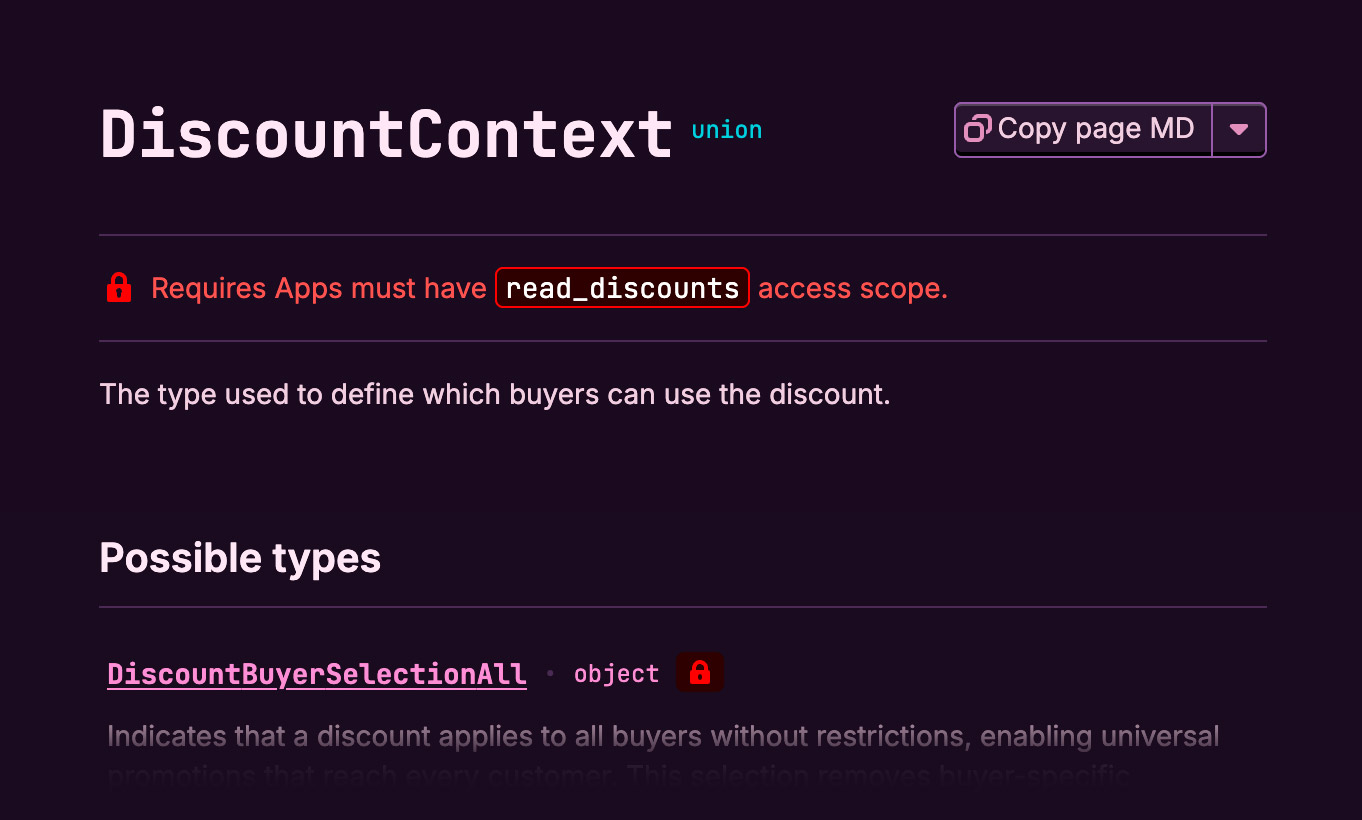Click the DiscountContext page title

click(387, 134)
